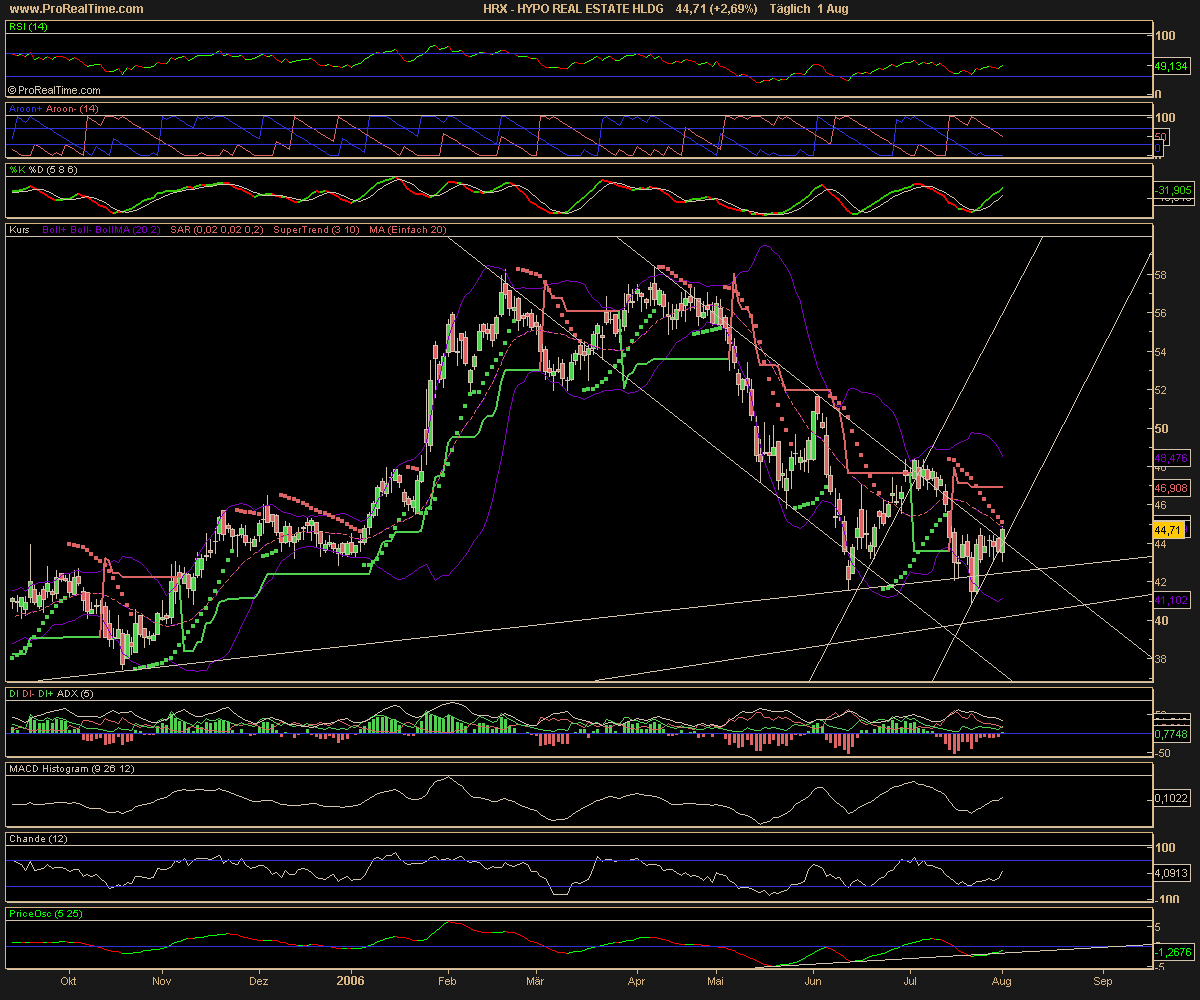Click the Aug month label on time axis
1200x1000 pixels.
(1003, 982)
